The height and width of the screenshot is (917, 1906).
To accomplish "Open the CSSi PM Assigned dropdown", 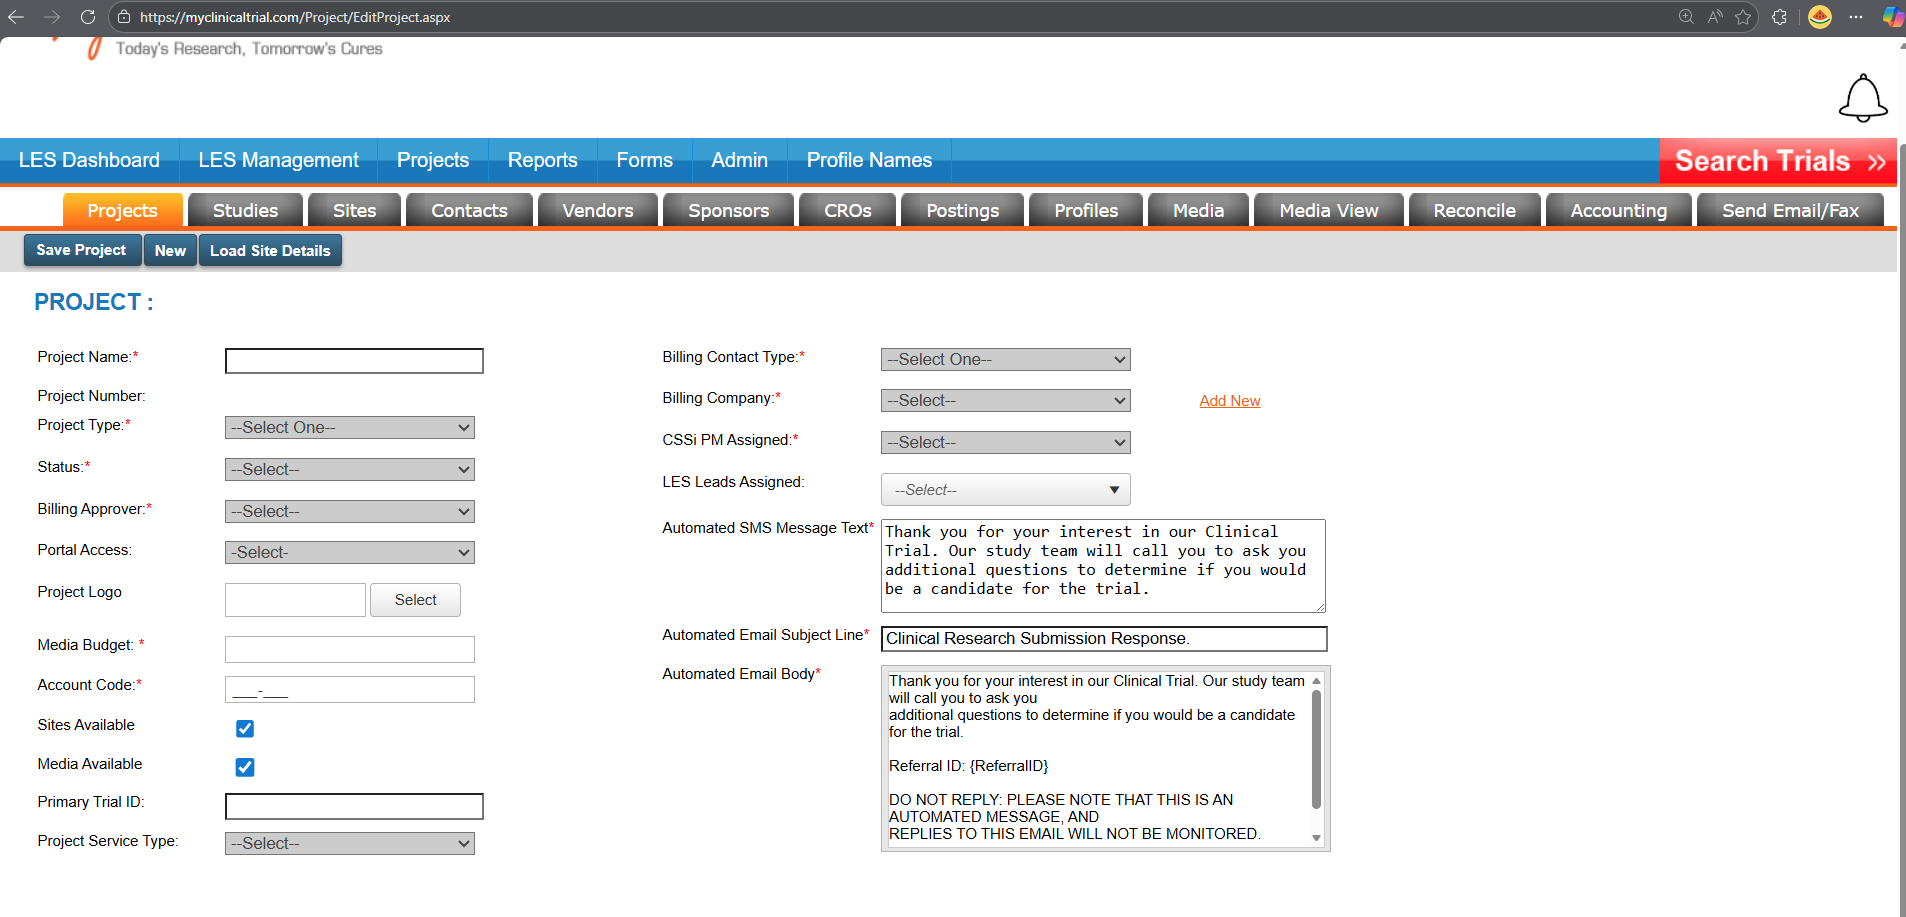I will 1006,443.
